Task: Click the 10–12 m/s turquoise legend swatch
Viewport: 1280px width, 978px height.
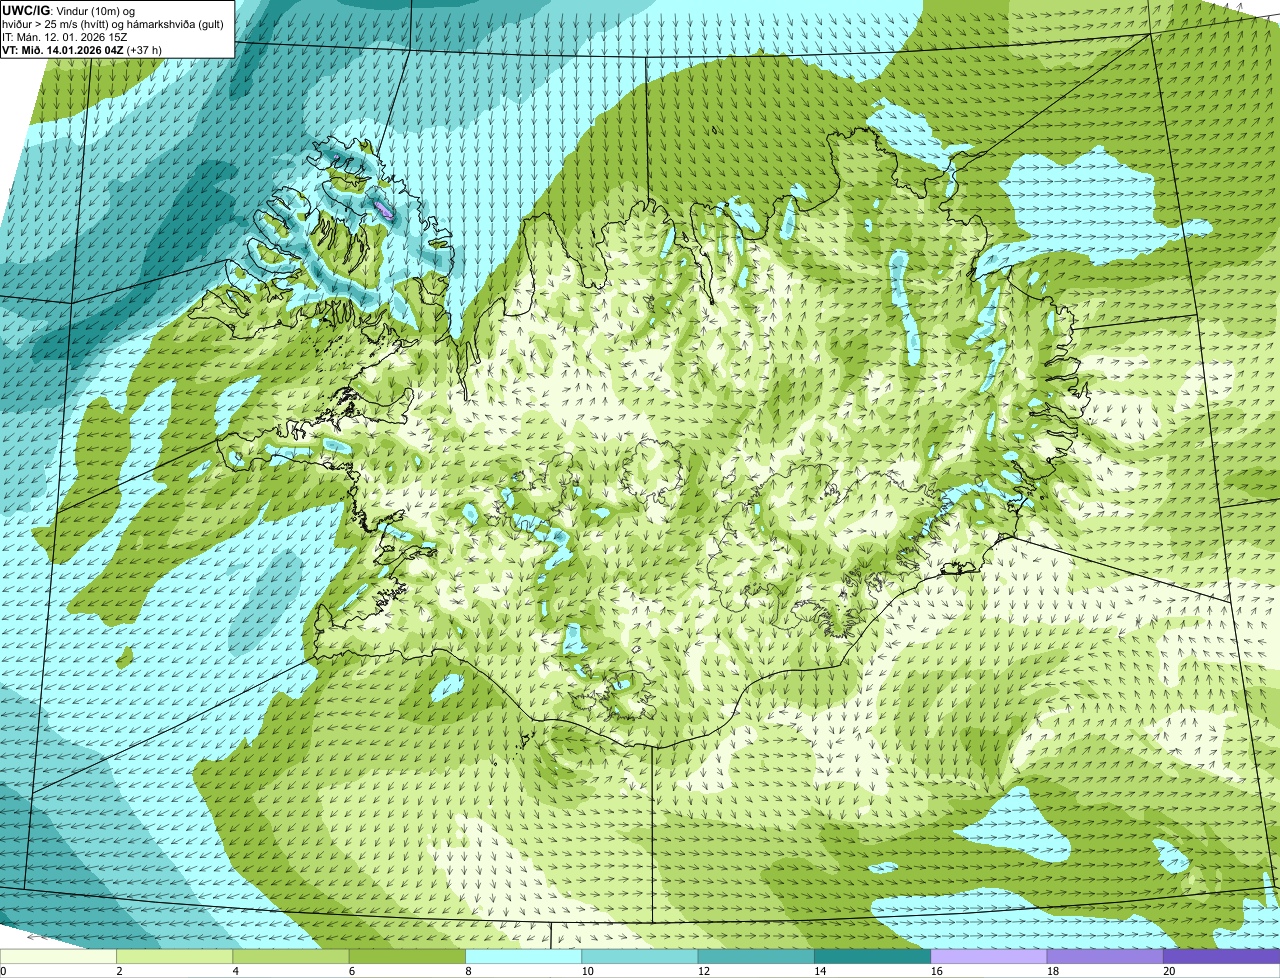Action: pyautogui.click(x=640, y=957)
